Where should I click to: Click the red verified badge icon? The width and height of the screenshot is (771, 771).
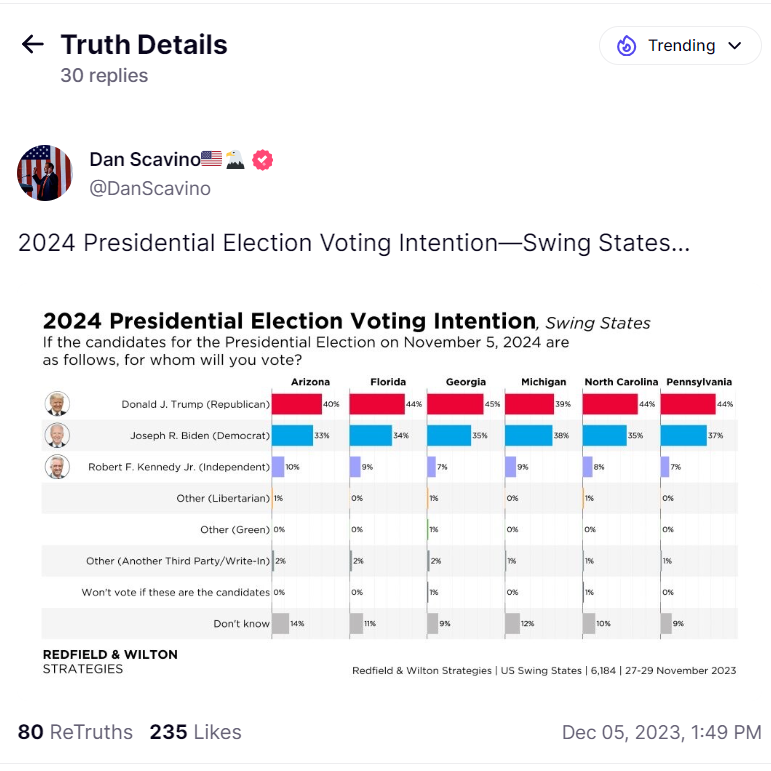(x=263, y=160)
